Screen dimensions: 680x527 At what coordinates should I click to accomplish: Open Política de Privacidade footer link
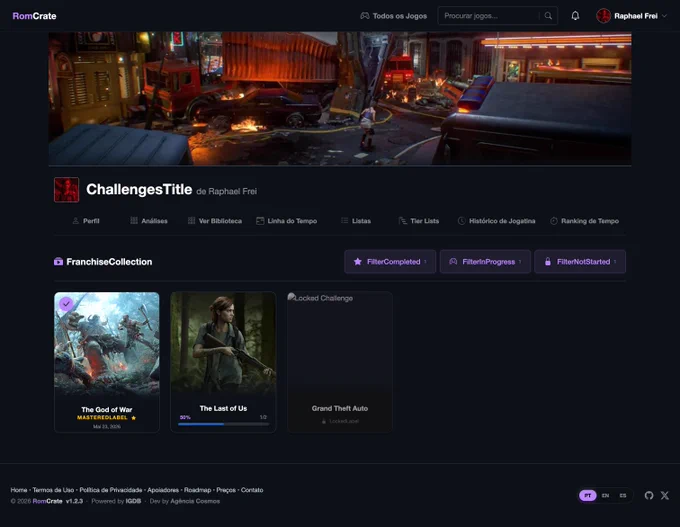pyautogui.click(x=111, y=490)
